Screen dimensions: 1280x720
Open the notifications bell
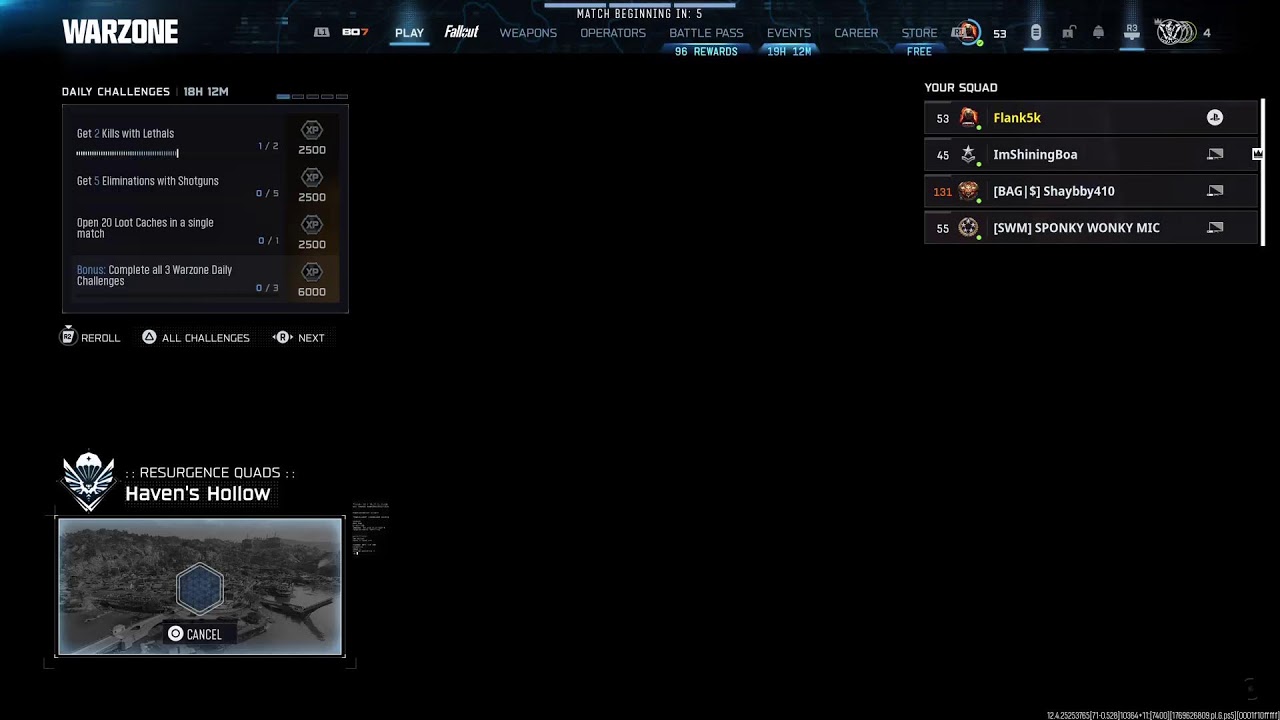tap(1098, 33)
